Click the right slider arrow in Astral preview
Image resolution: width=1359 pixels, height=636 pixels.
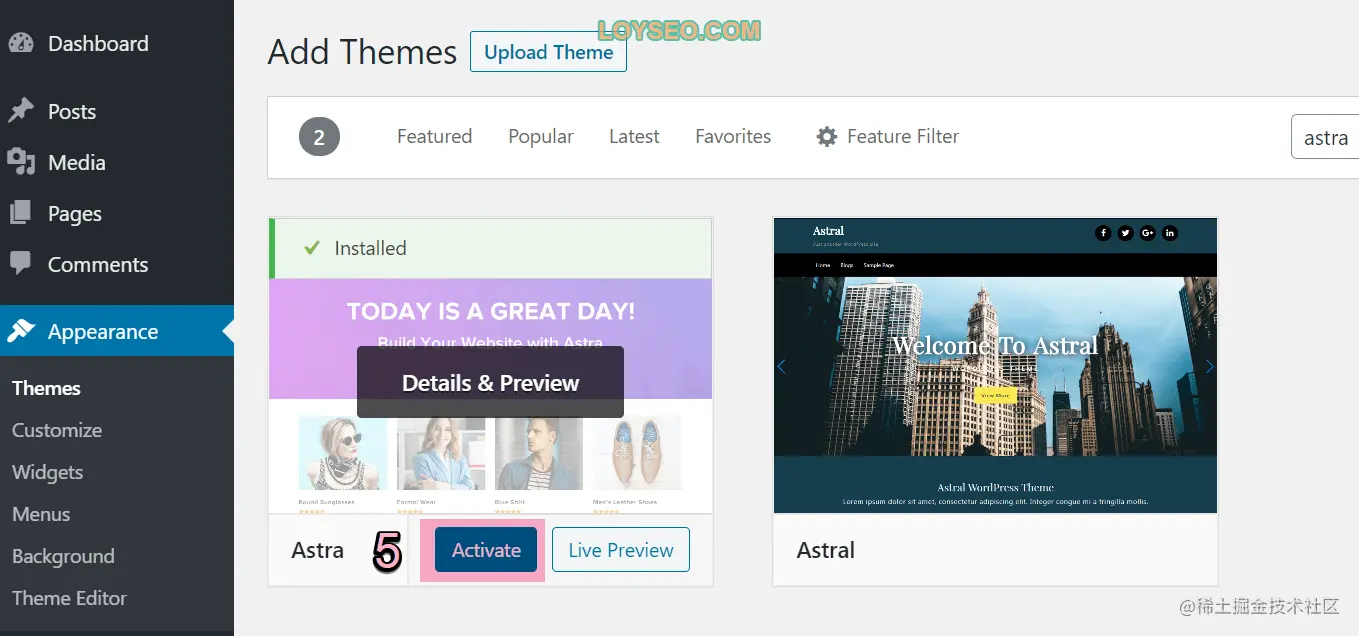1209,367
